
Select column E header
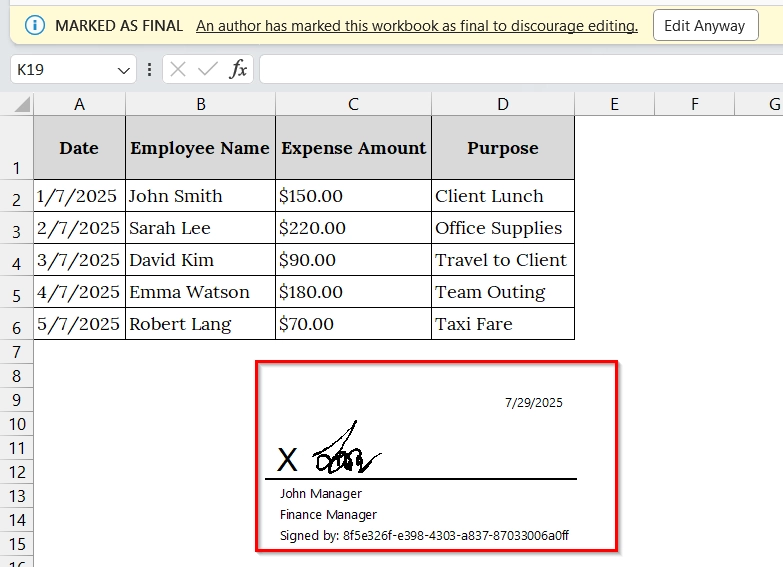(x=614, y=104)
